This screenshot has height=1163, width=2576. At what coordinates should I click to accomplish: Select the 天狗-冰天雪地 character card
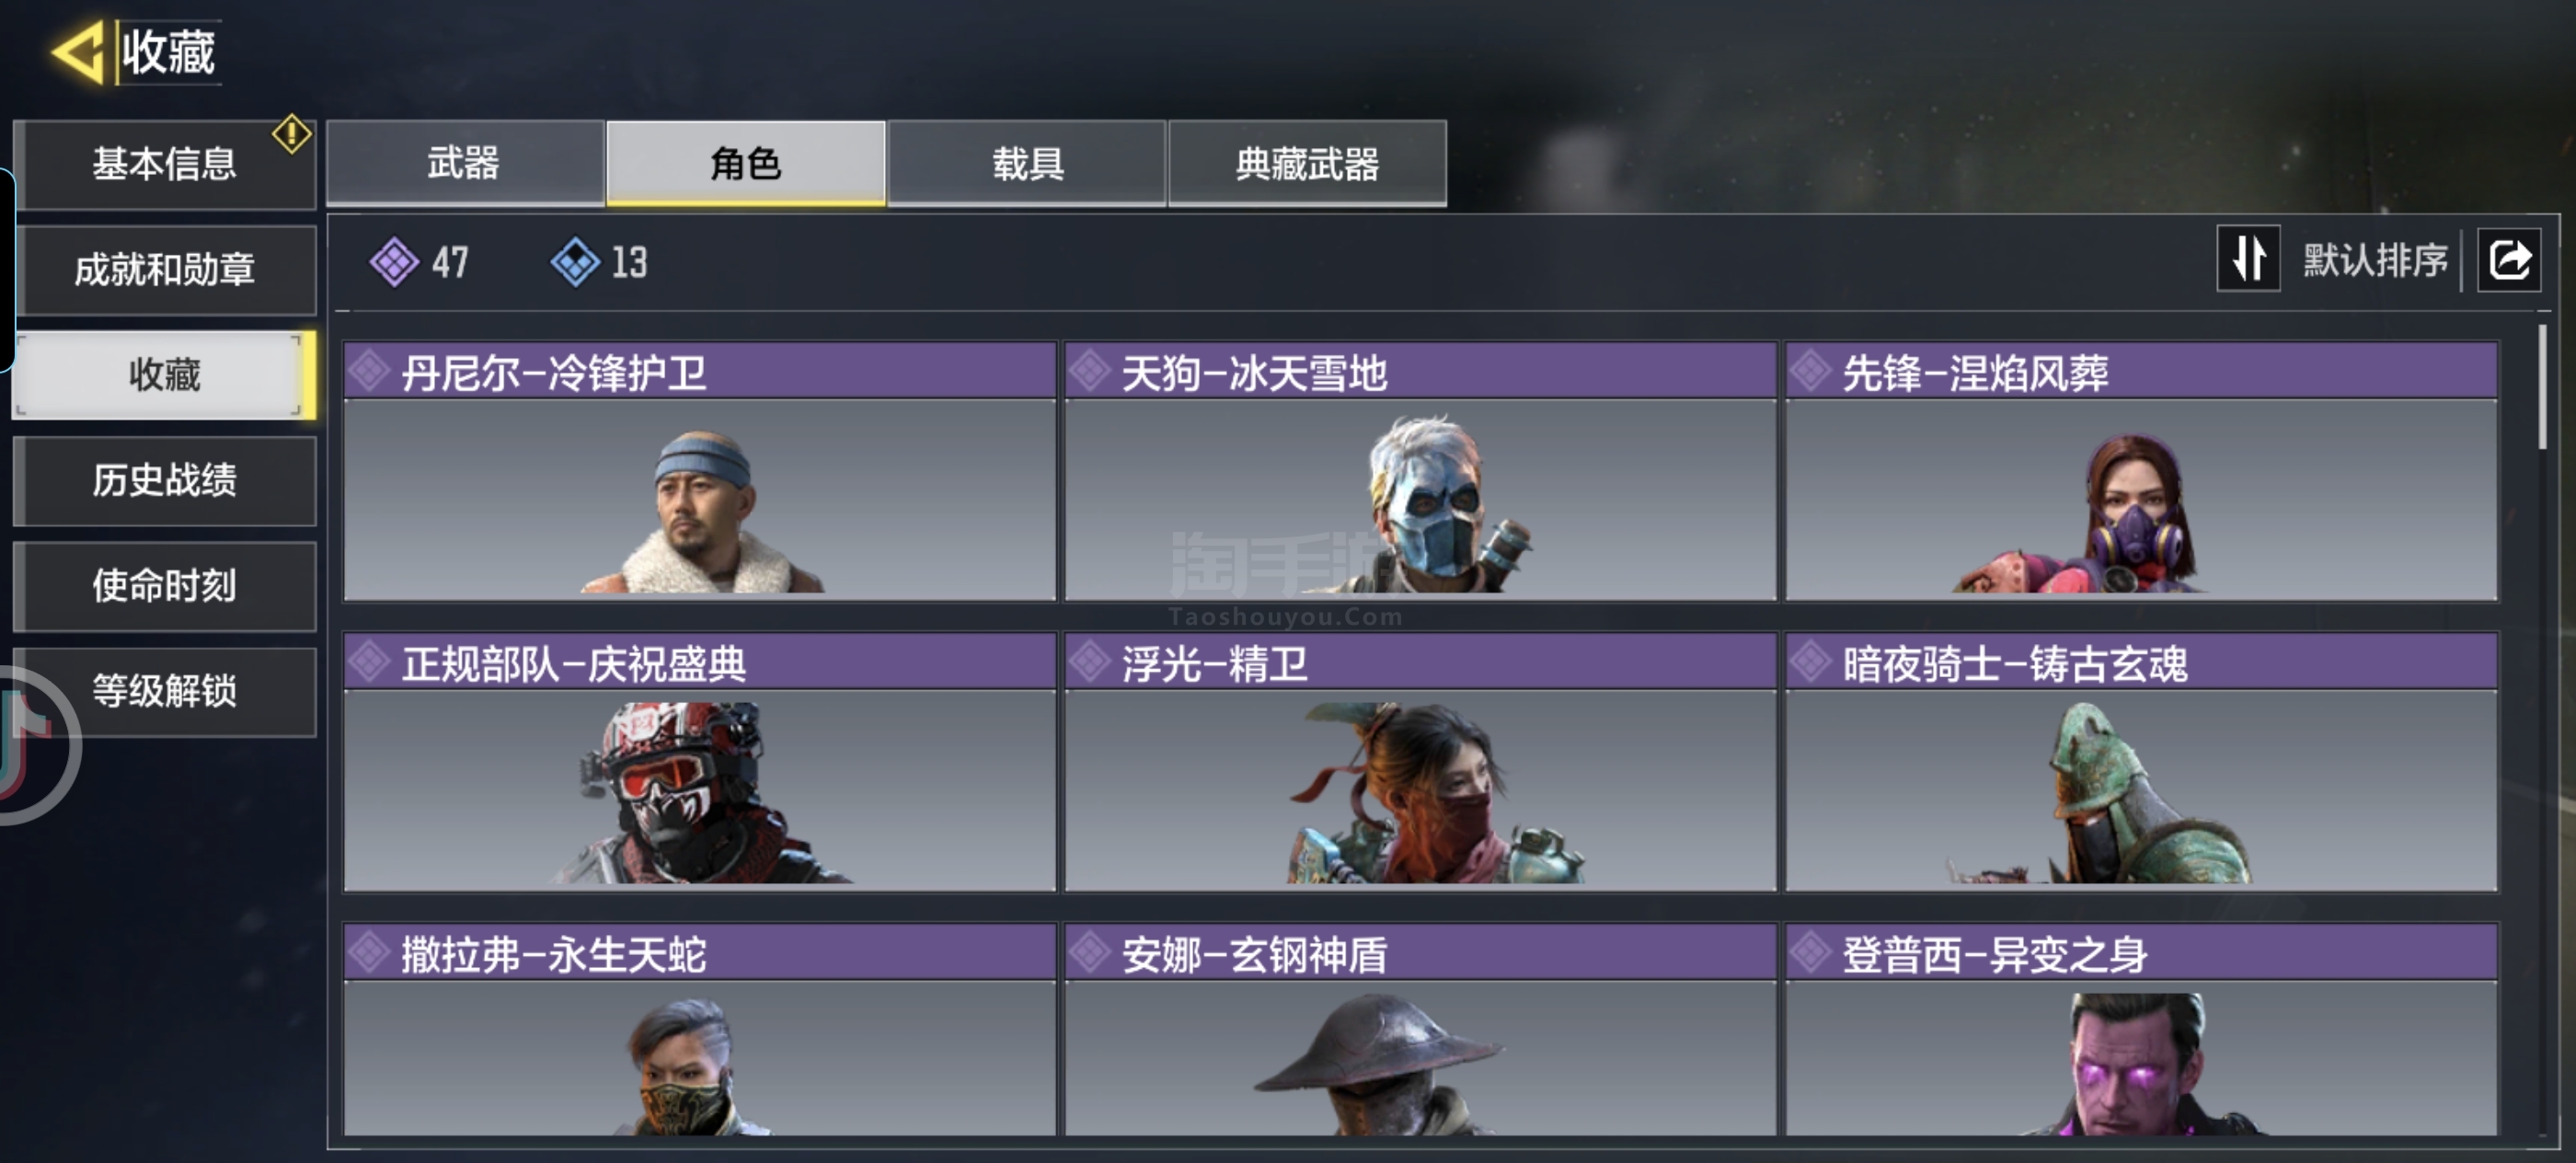tap(1420, 471)
